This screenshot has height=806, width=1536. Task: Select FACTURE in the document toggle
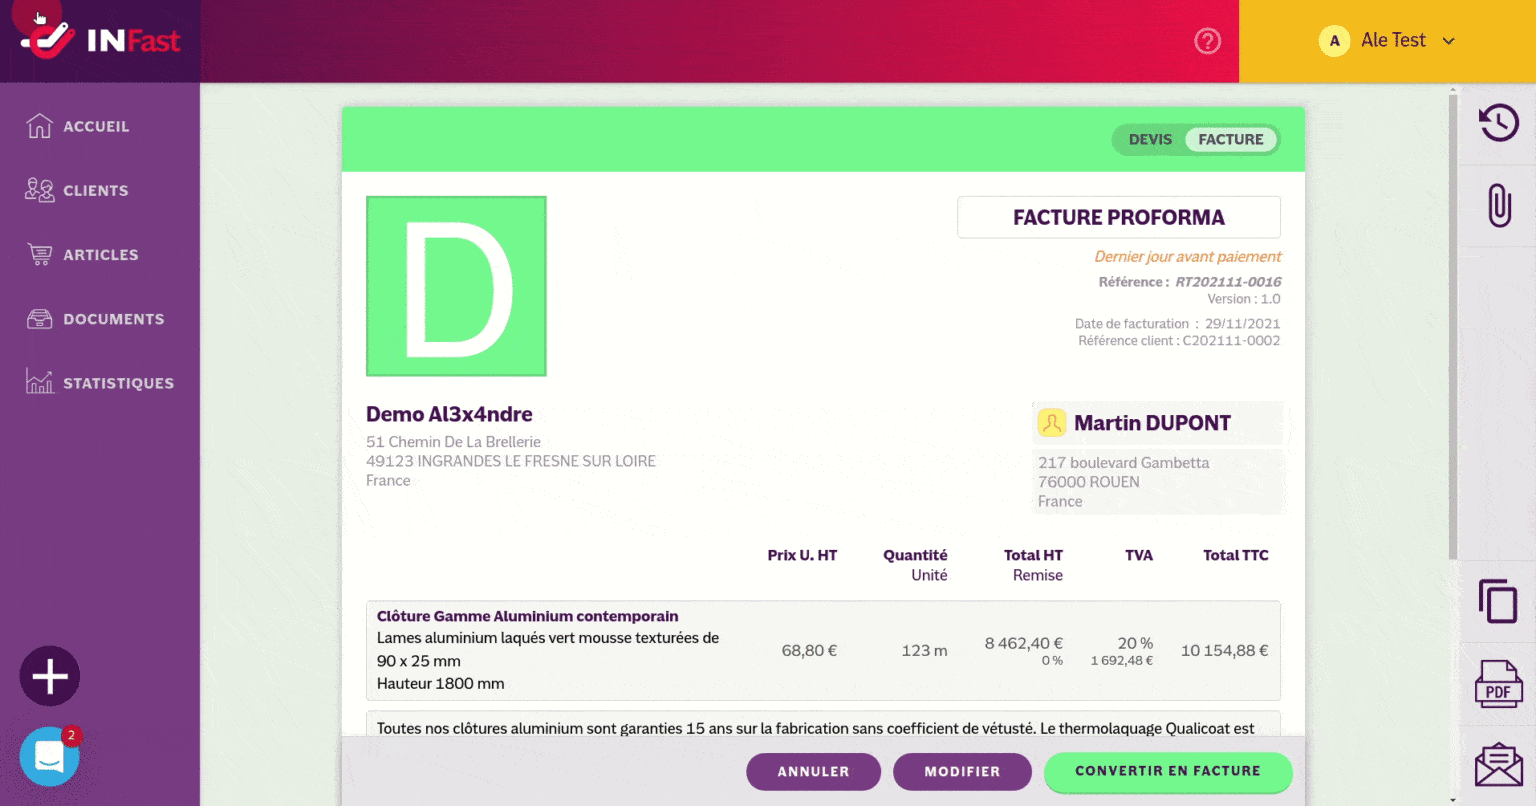tap(1230, 140)
